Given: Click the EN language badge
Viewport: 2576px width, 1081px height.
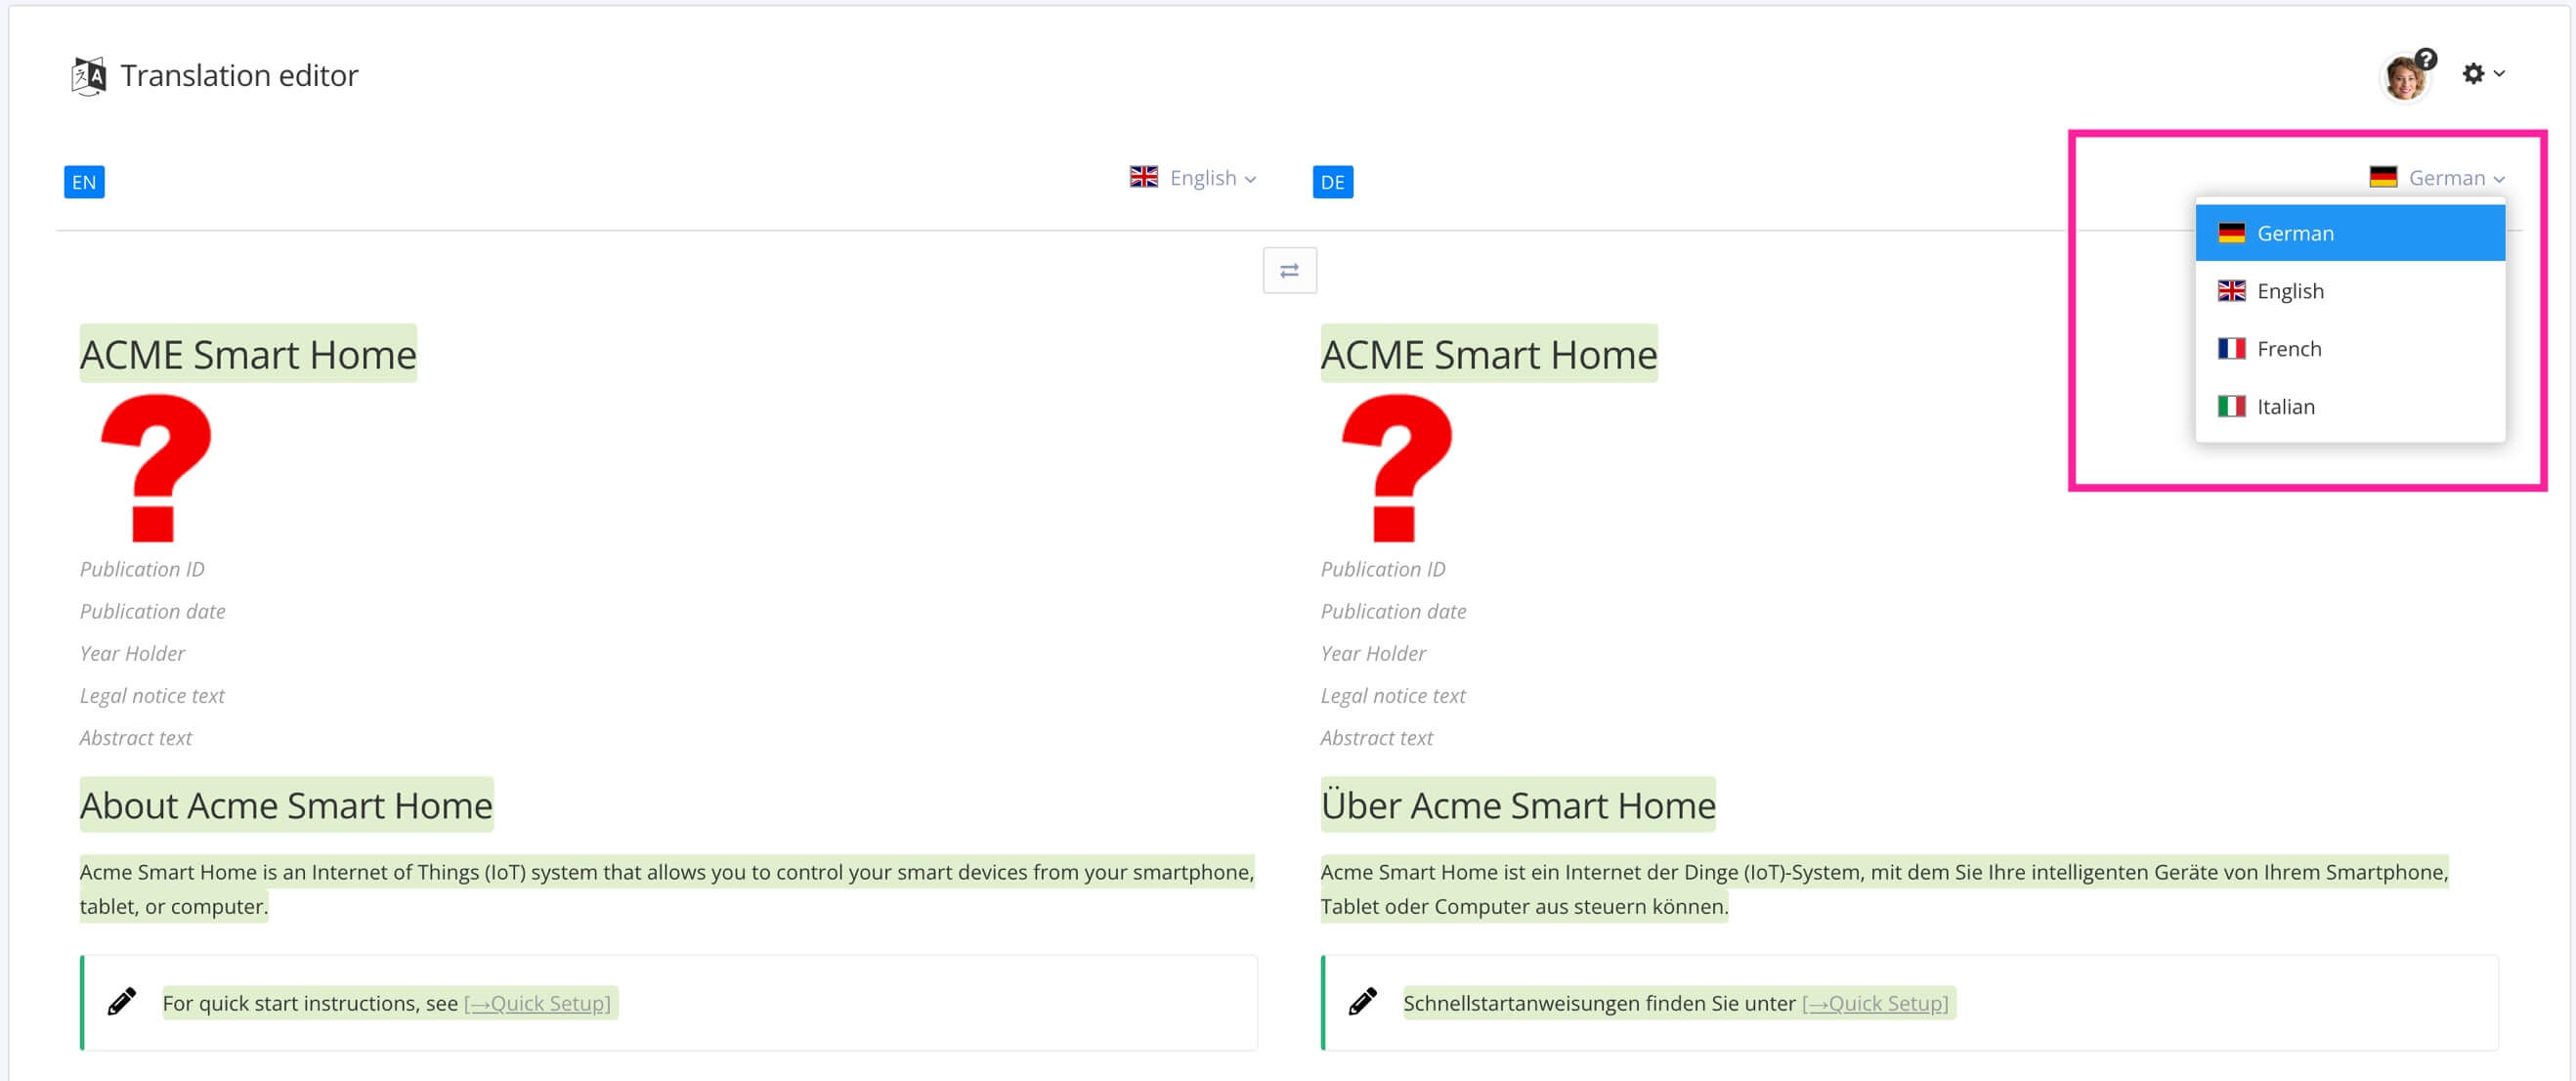Looking at the screenshot, I should [x=84, y=182].
